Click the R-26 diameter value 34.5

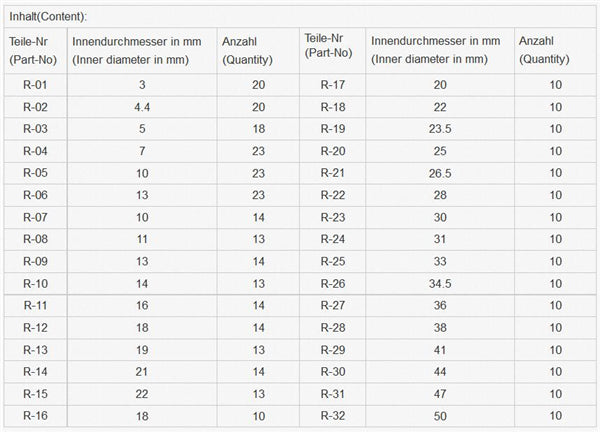tap(440, 283)
